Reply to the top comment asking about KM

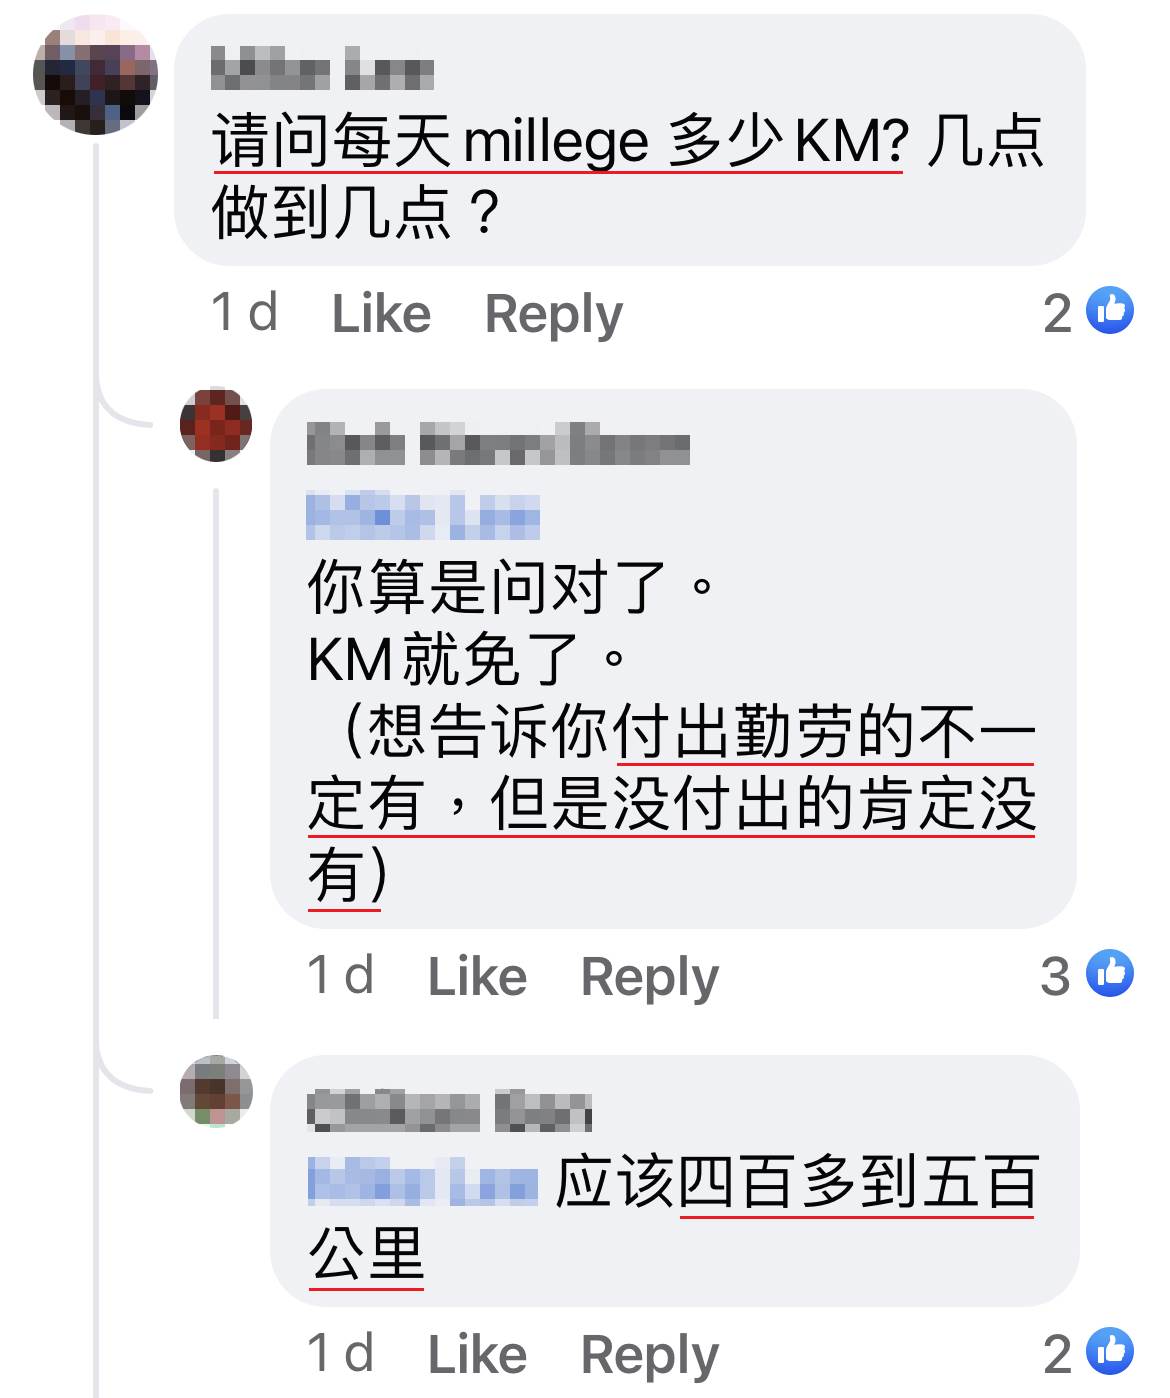553,315
